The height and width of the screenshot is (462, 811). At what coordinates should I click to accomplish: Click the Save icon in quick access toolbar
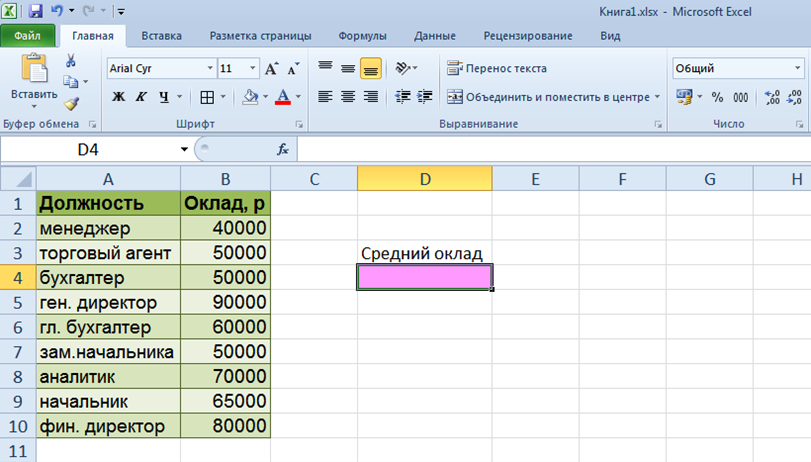[36, 12]
